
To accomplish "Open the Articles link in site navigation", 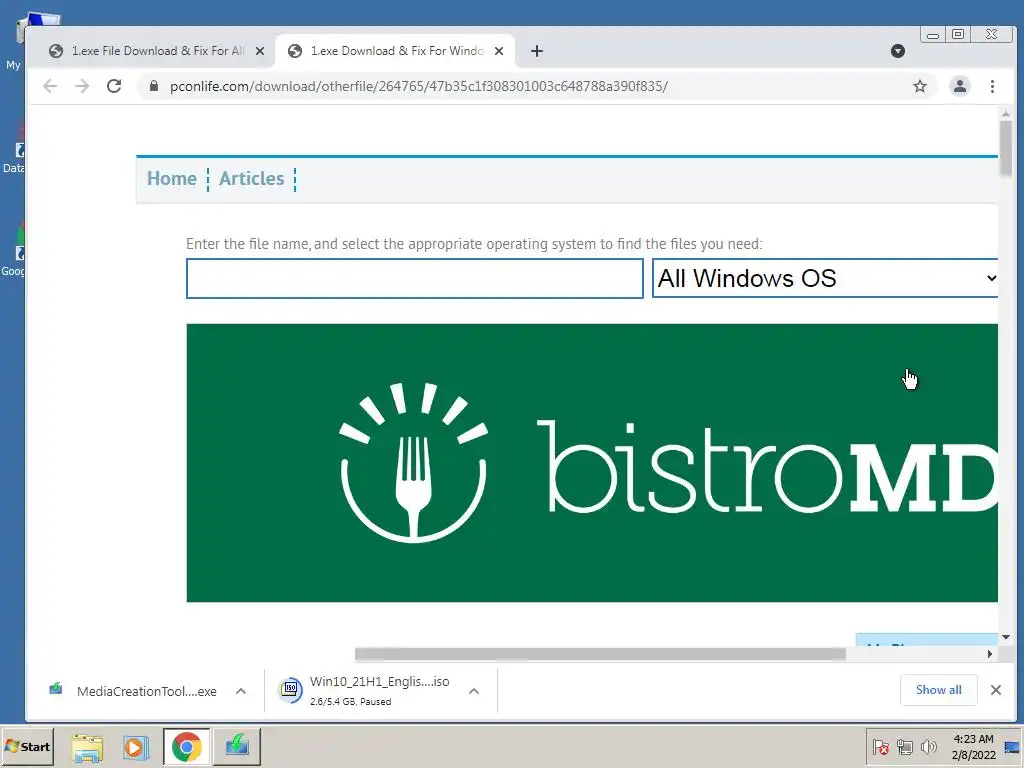I will pyautogui.click(x=251, y=178).
